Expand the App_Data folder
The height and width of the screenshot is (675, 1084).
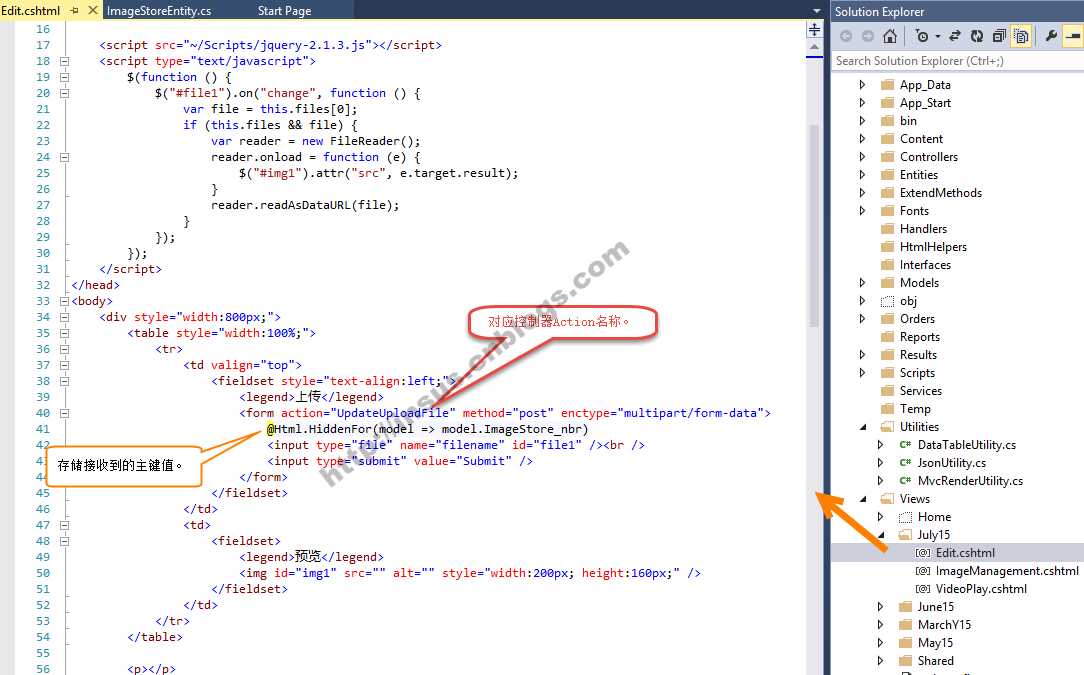click(x=862, y=84)
